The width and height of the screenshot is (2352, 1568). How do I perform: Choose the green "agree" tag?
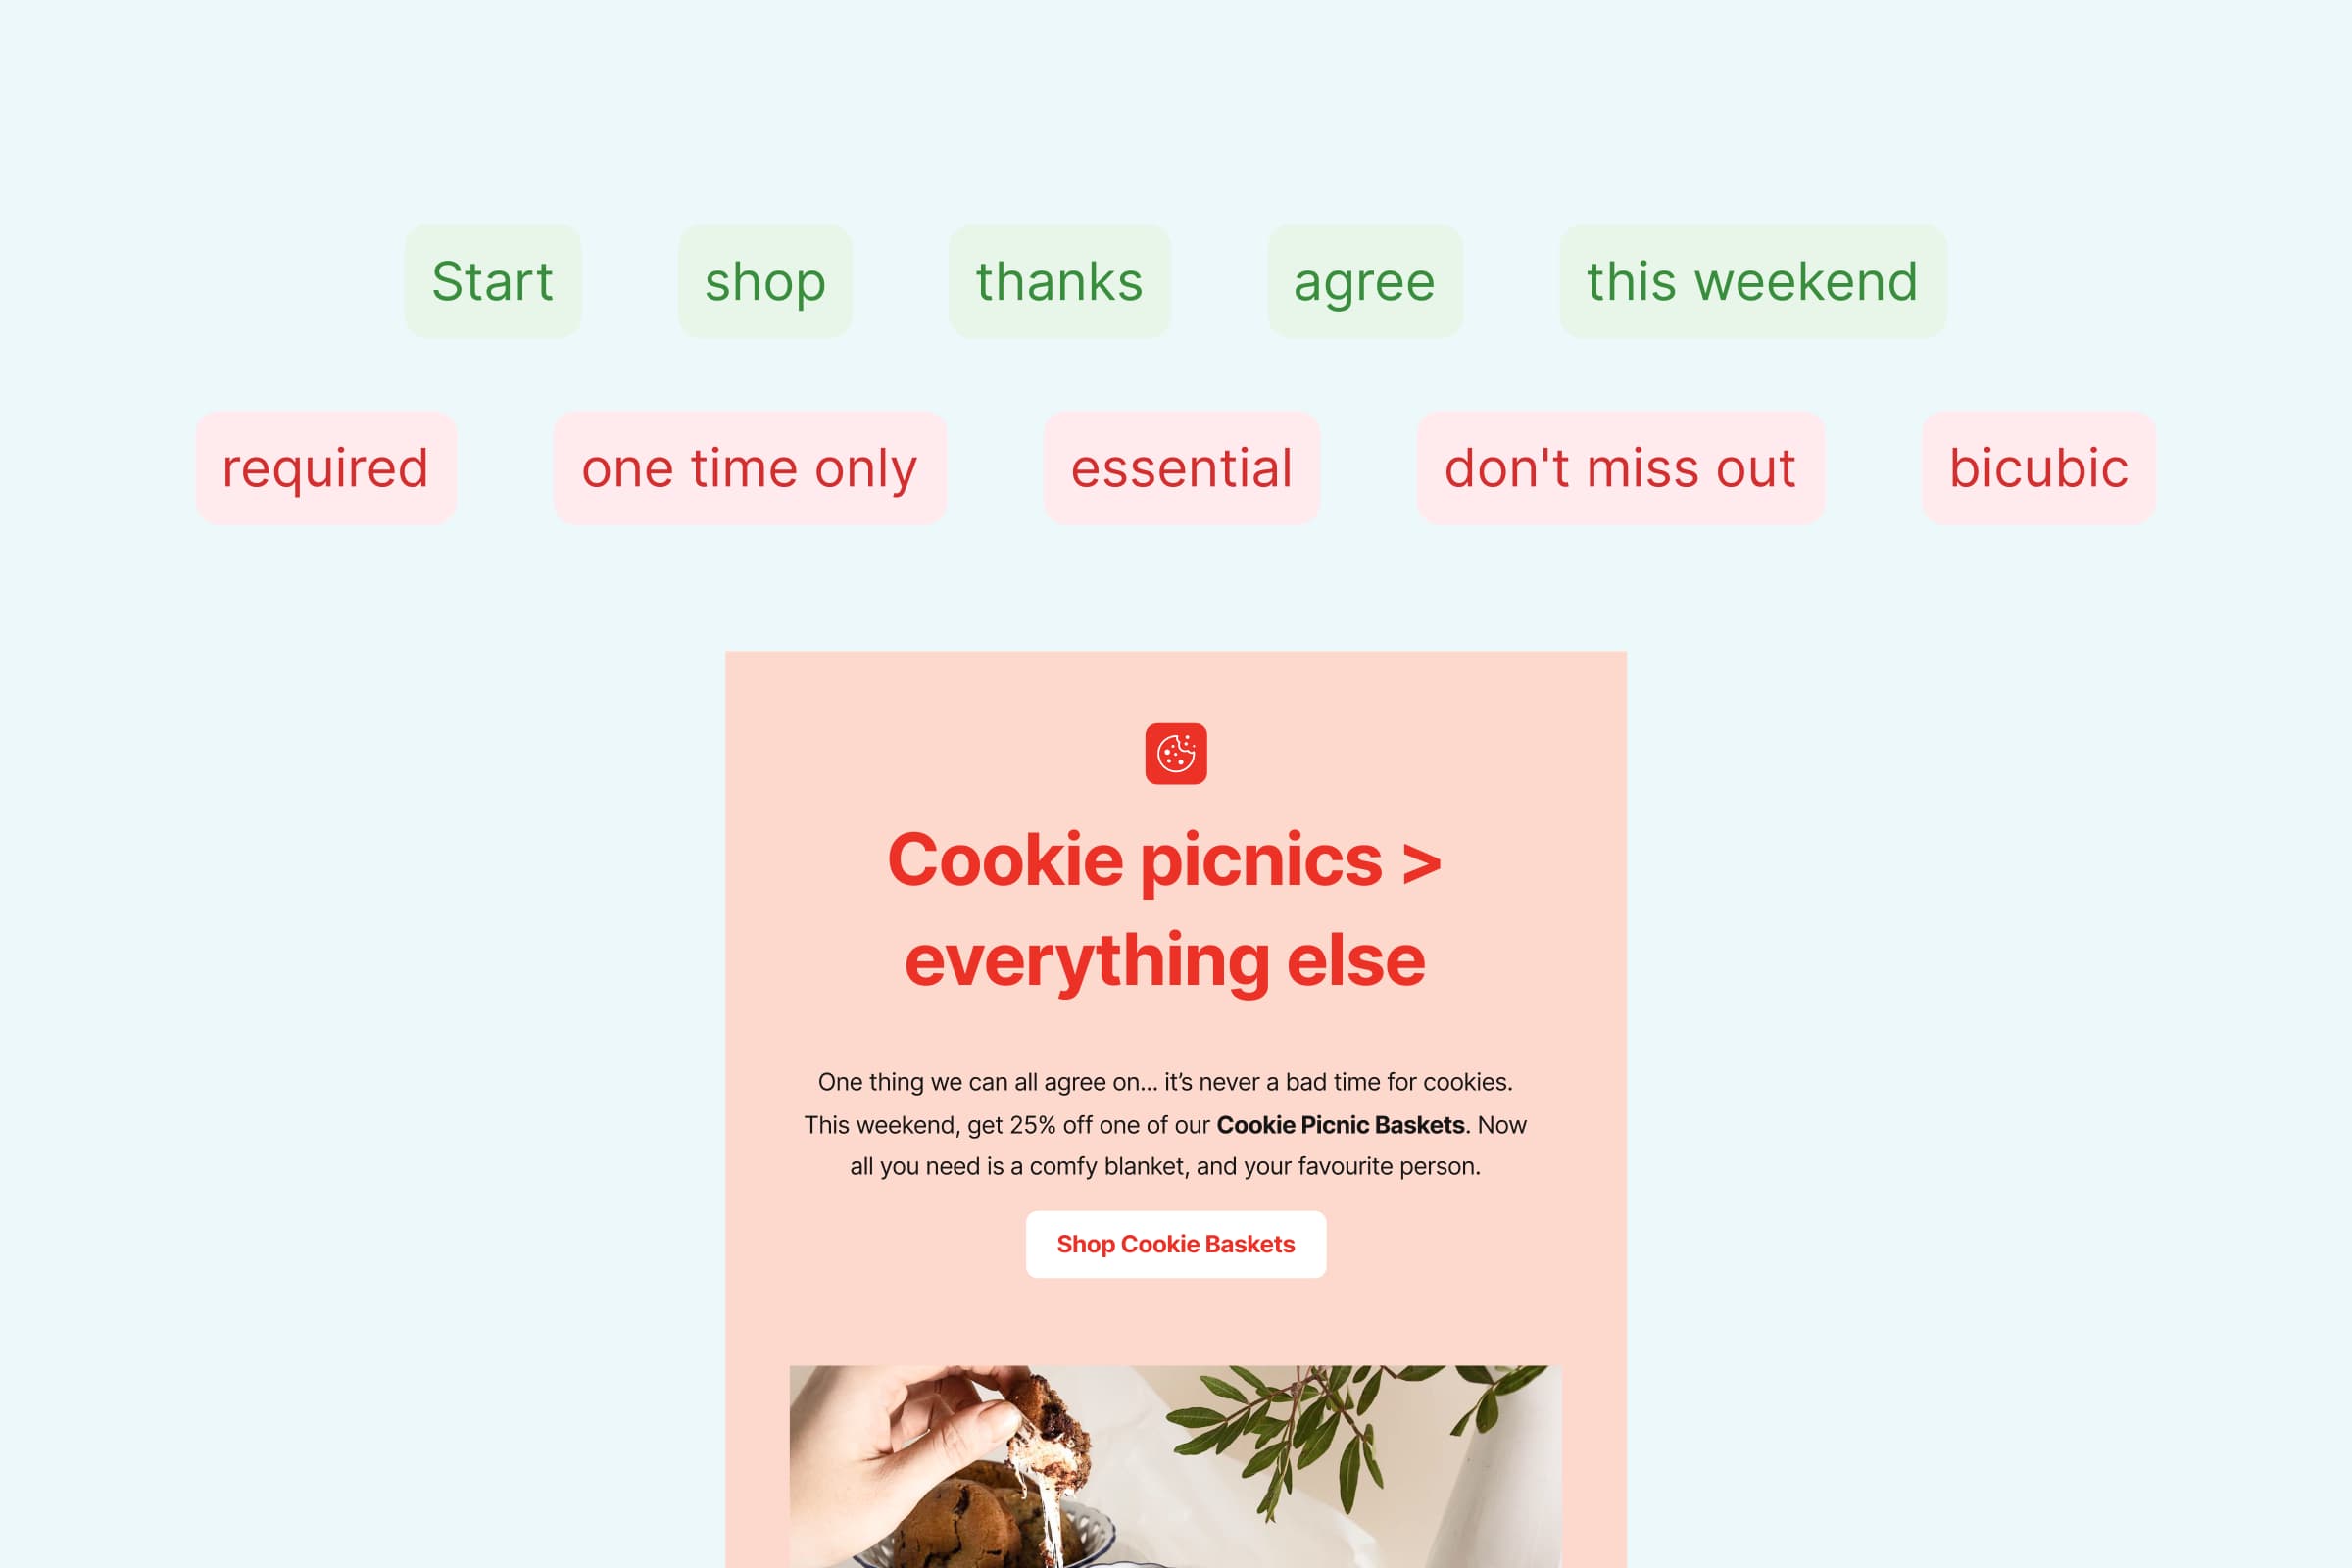pyautogui.click(x=1364, y=282)
